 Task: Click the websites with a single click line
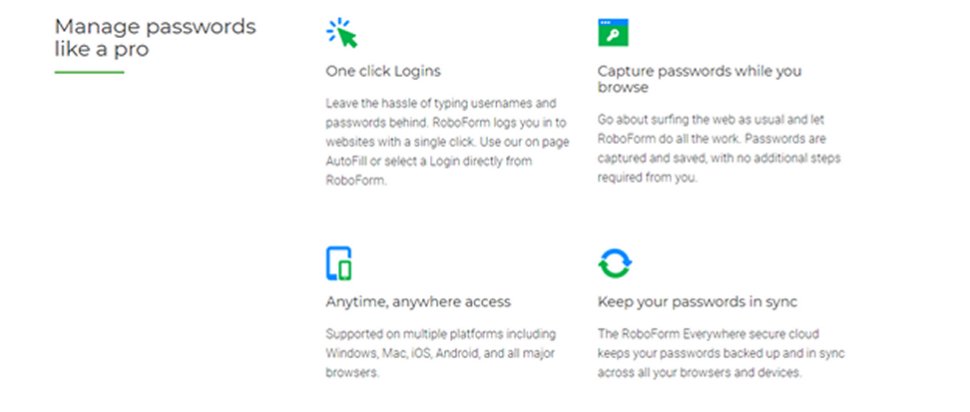coord(447,142)
